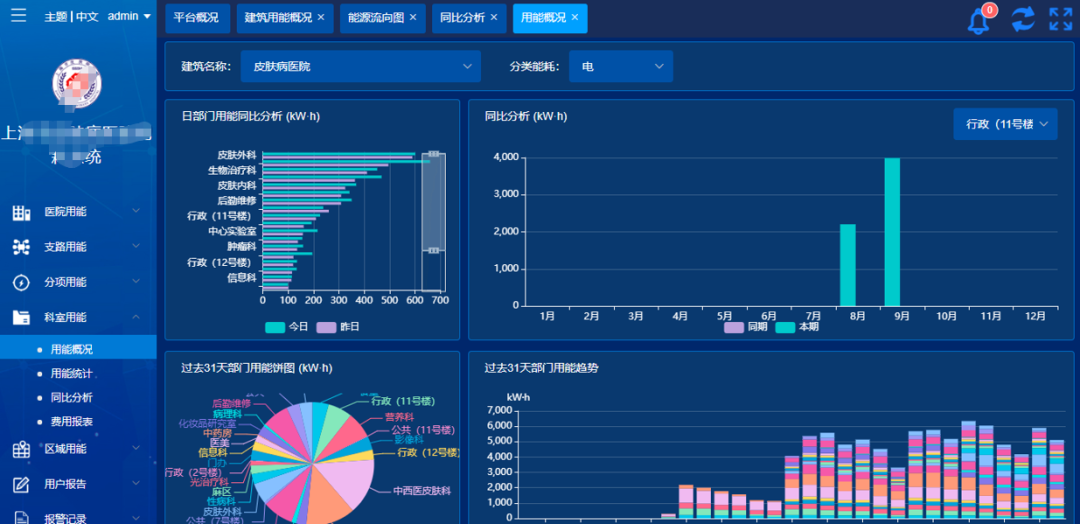Screen dimensions: 1080x524
Task: Close the 同比分析 tab
Action: 493,18
